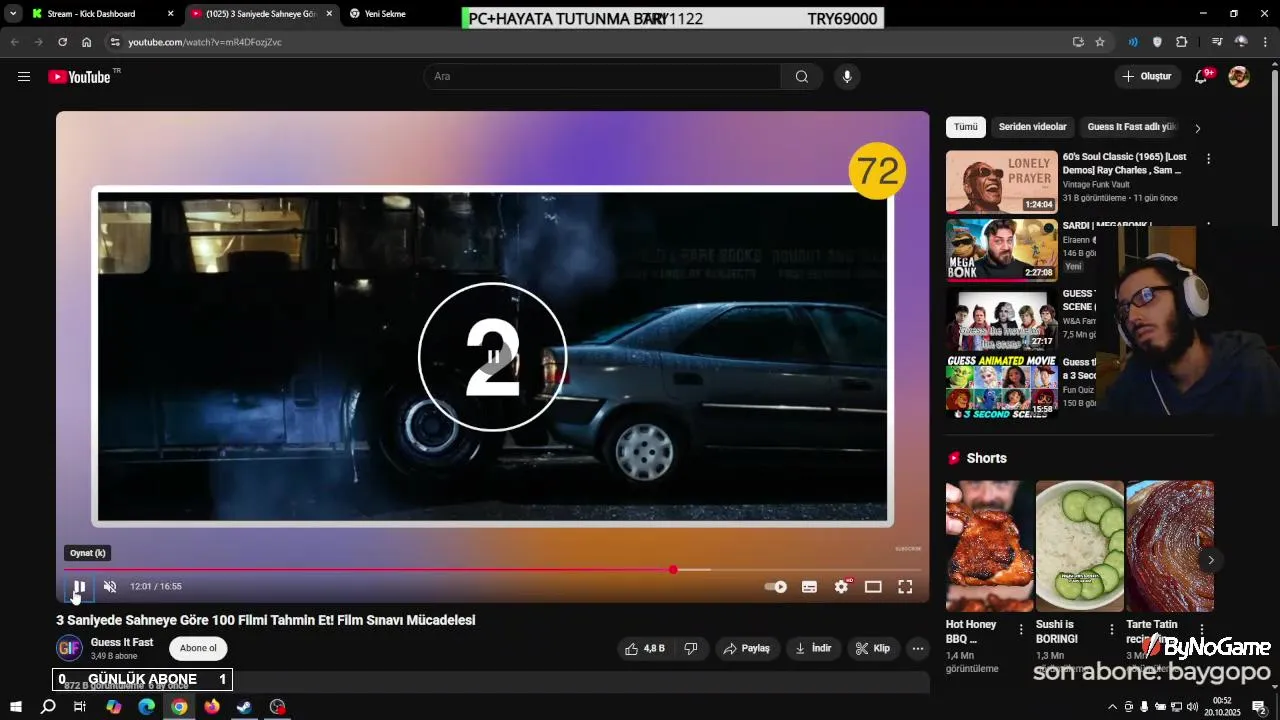Open the tab search dropdown
The height and width of the screenshot is (720, 1280).
tap(13, 14)
